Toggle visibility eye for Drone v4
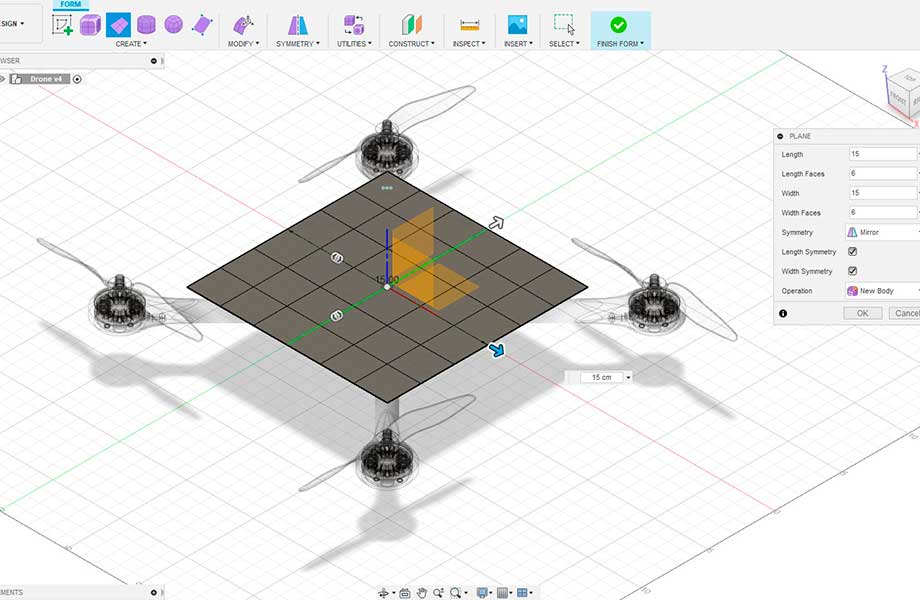920x600 pixels. 3,79
